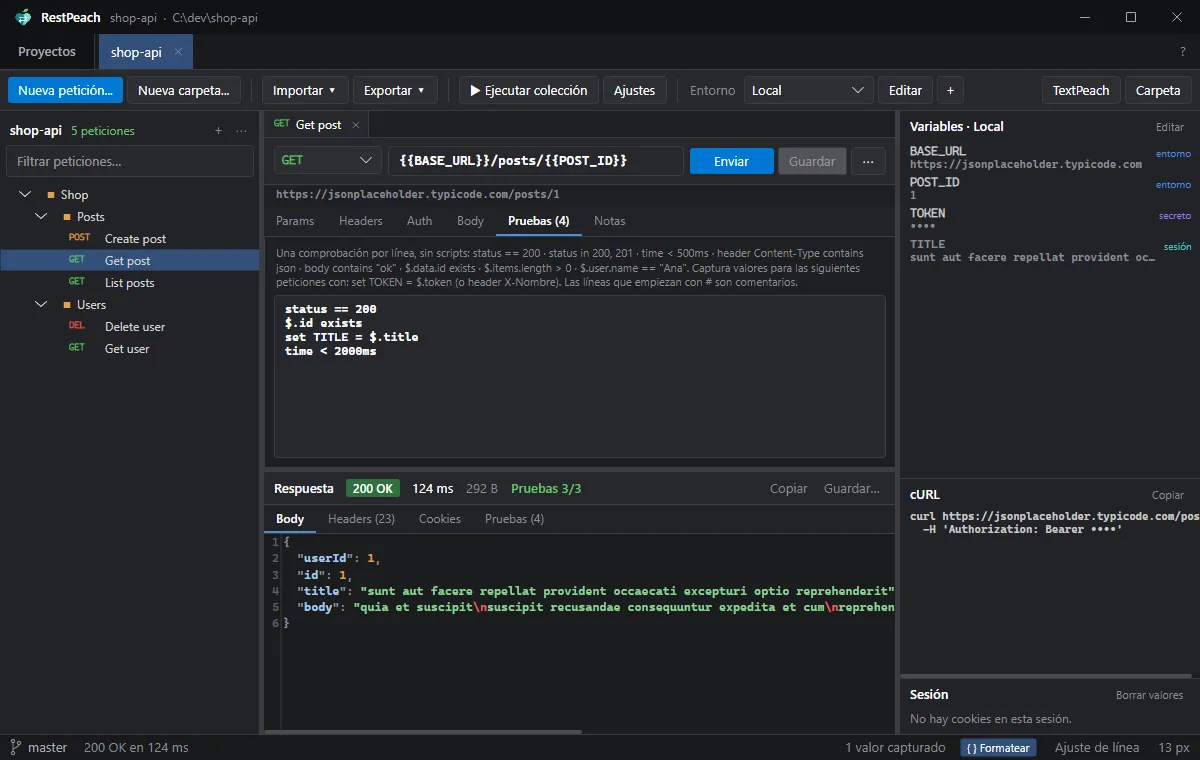Edit variables in the Variables · Local panel

coord(1170,127)
